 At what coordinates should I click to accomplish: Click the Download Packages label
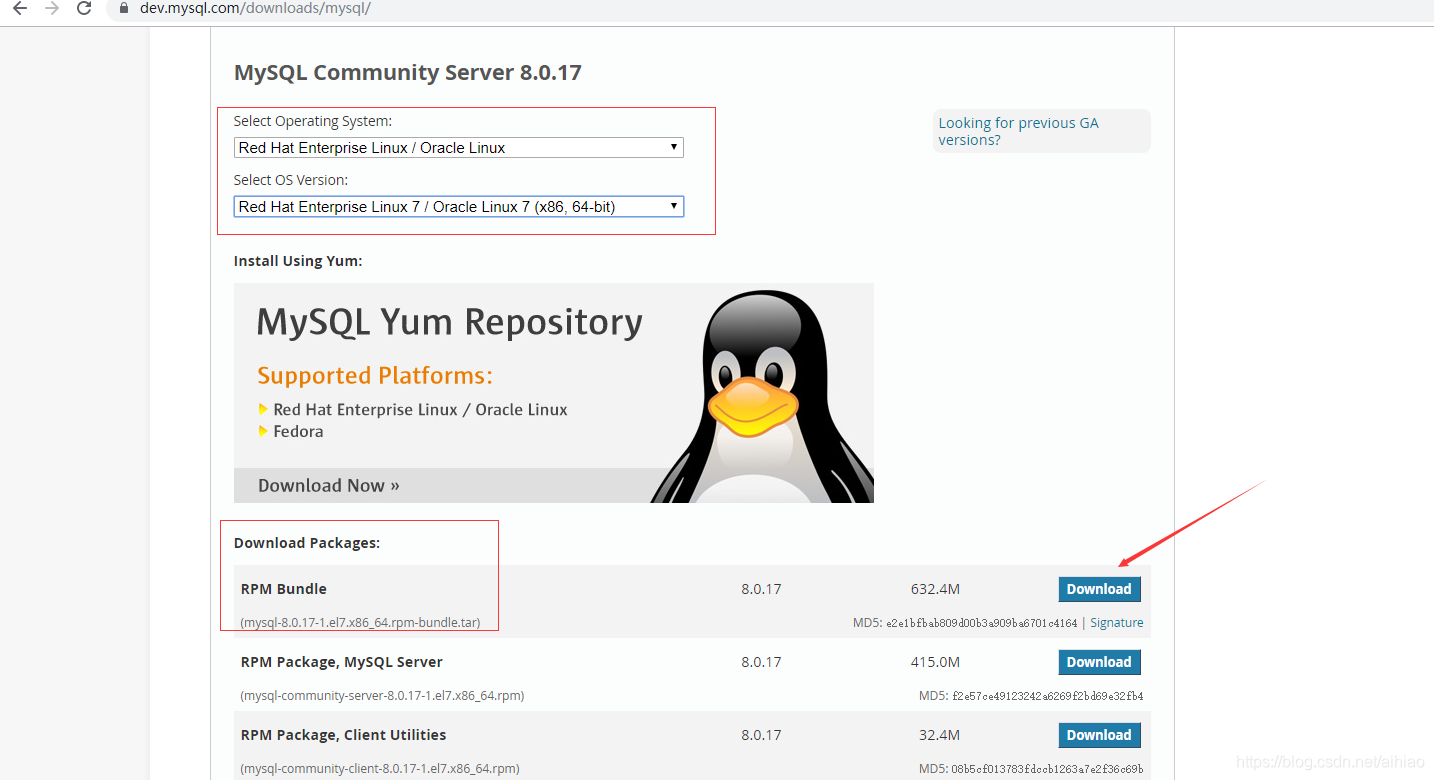pyautogui.click(x=307, y=543)
